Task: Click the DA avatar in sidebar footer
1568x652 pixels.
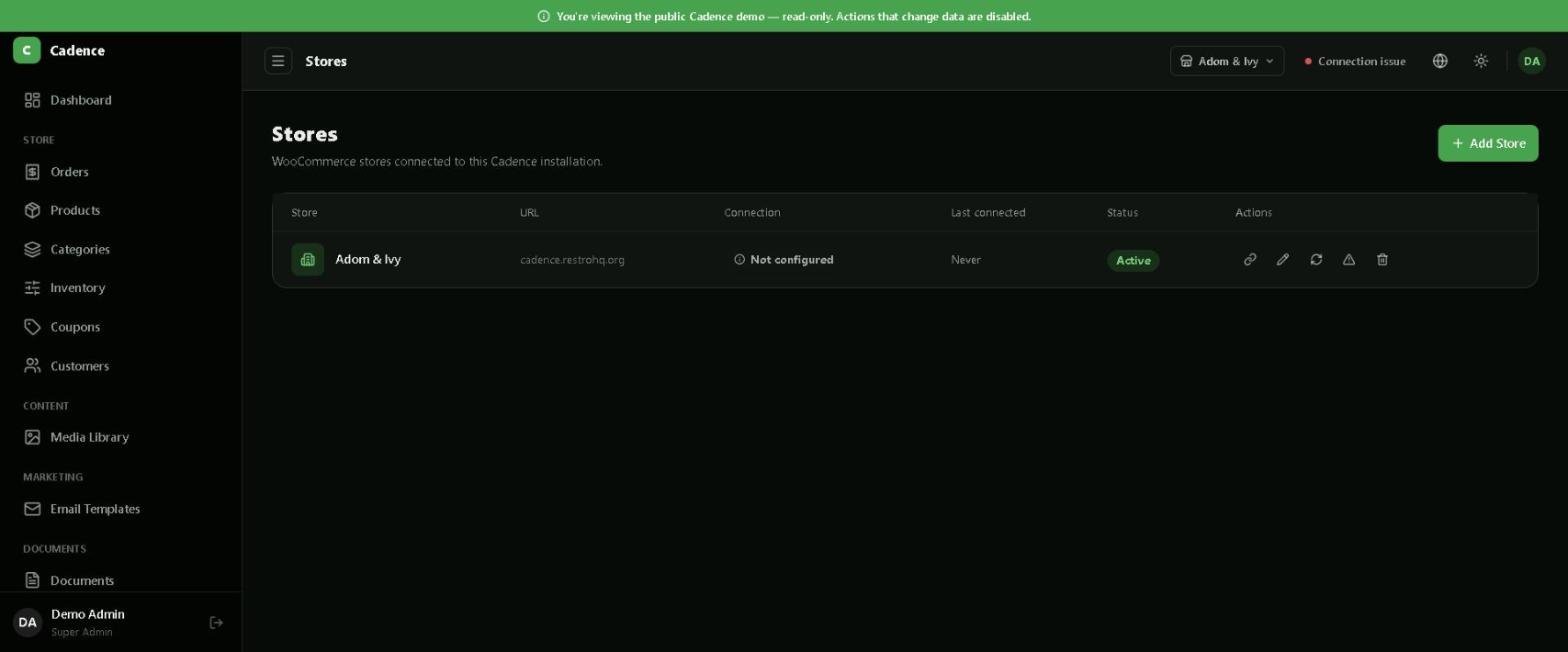Action: [x=27, y=622]
